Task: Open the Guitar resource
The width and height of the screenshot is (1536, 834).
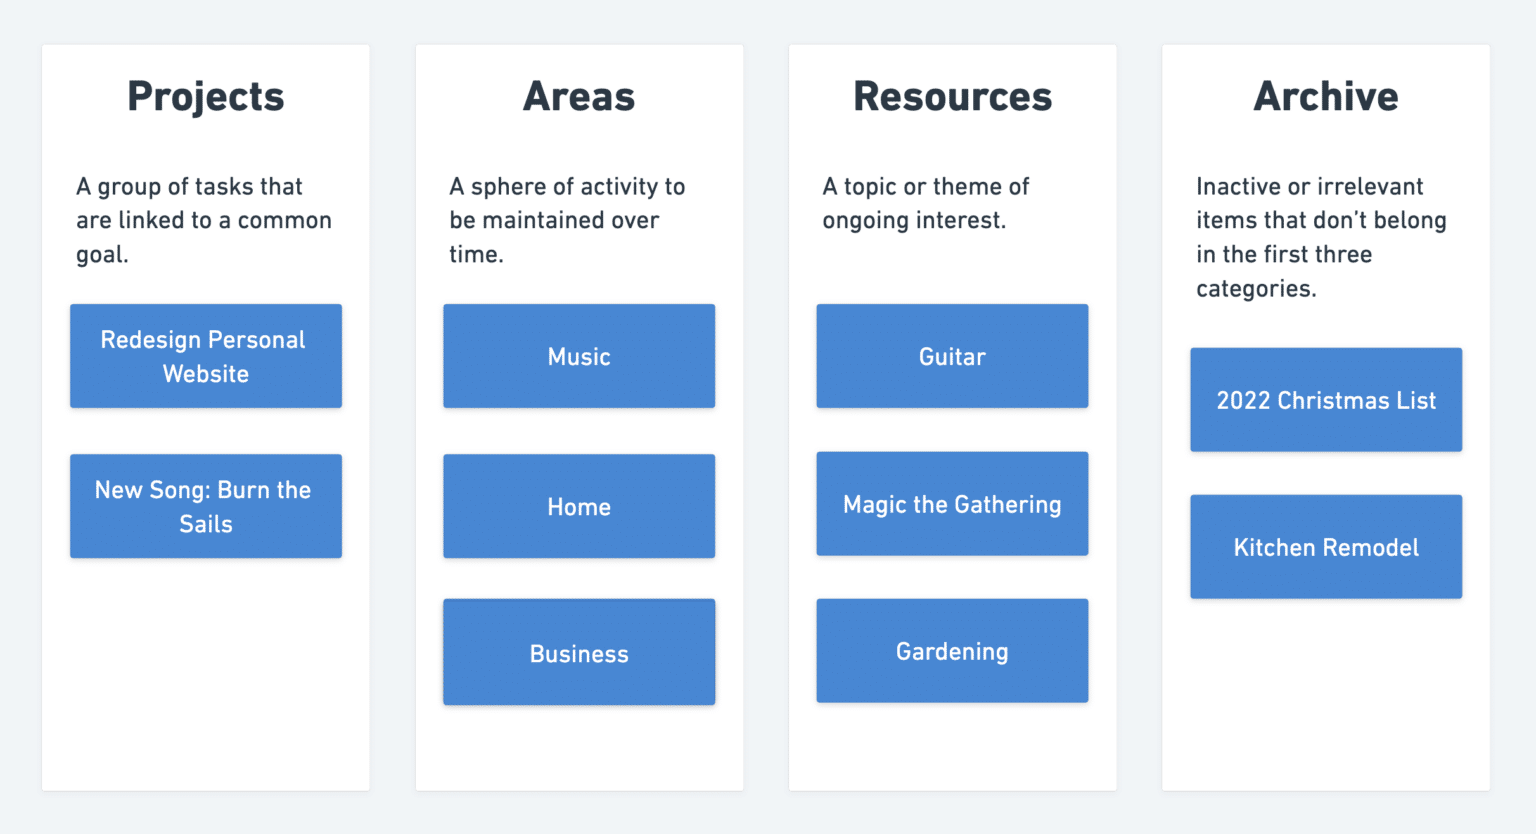Action: coord(952,356)
